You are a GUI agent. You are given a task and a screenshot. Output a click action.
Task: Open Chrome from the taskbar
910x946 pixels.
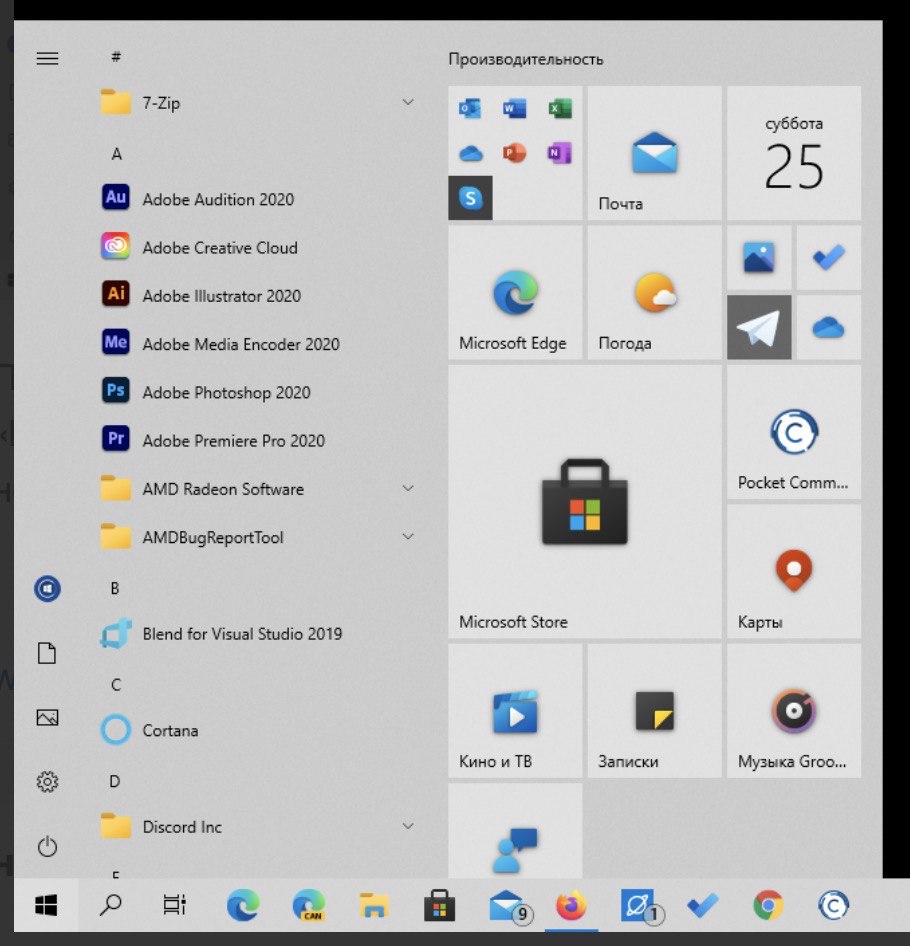768,905
